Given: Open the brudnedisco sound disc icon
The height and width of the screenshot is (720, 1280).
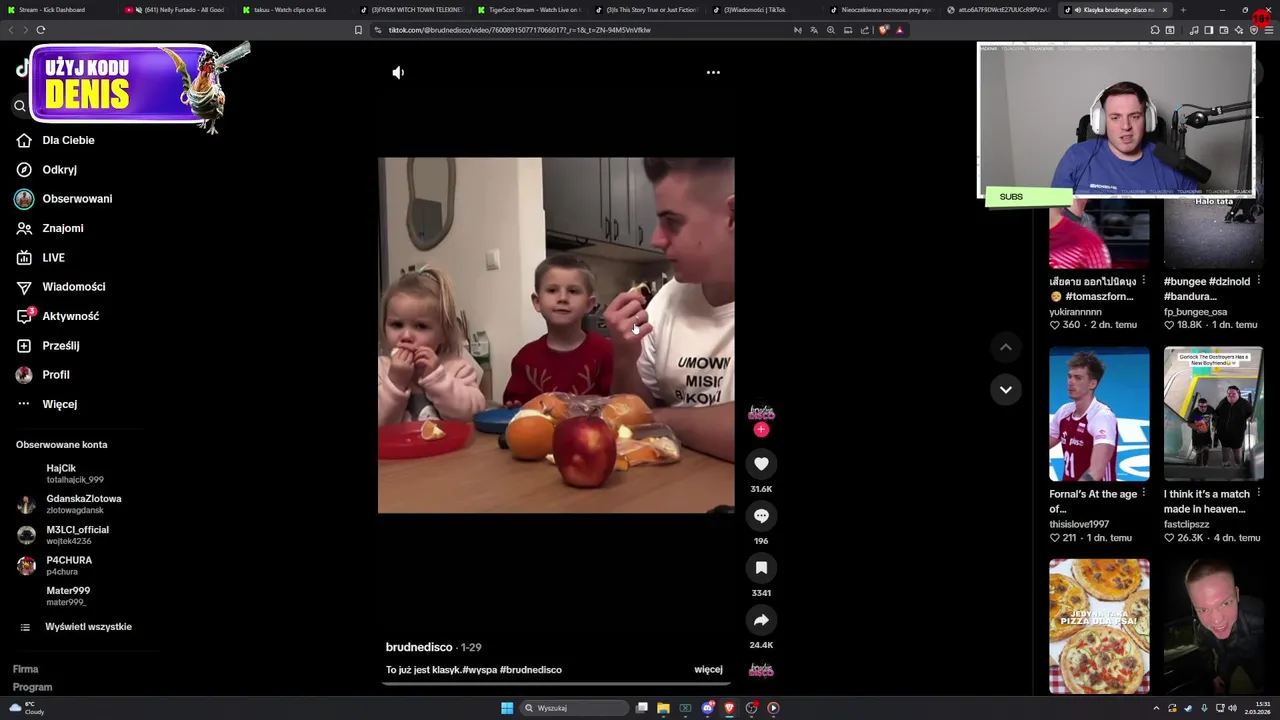Looking at the screenshot, I should click(x=761, y=670).
